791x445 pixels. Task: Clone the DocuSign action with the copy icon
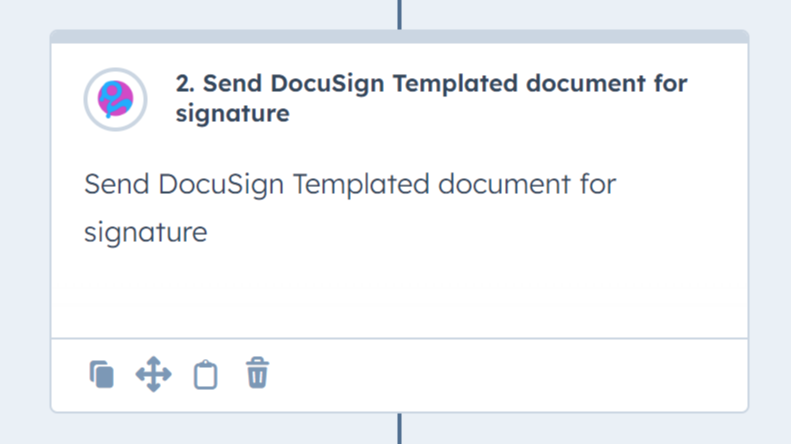point(101,375)
